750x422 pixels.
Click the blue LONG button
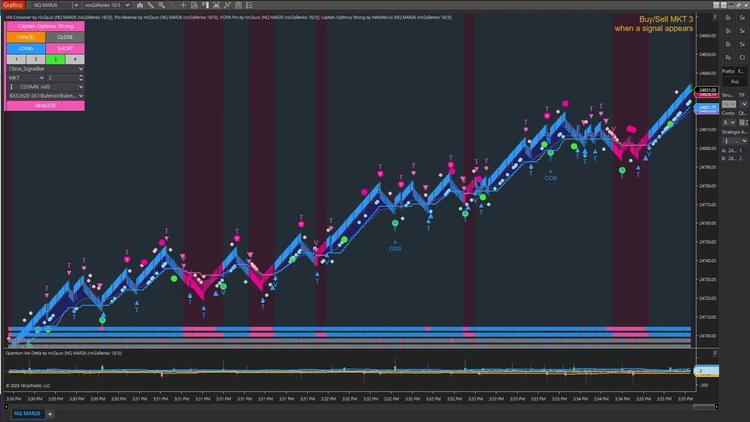(26, 48)
